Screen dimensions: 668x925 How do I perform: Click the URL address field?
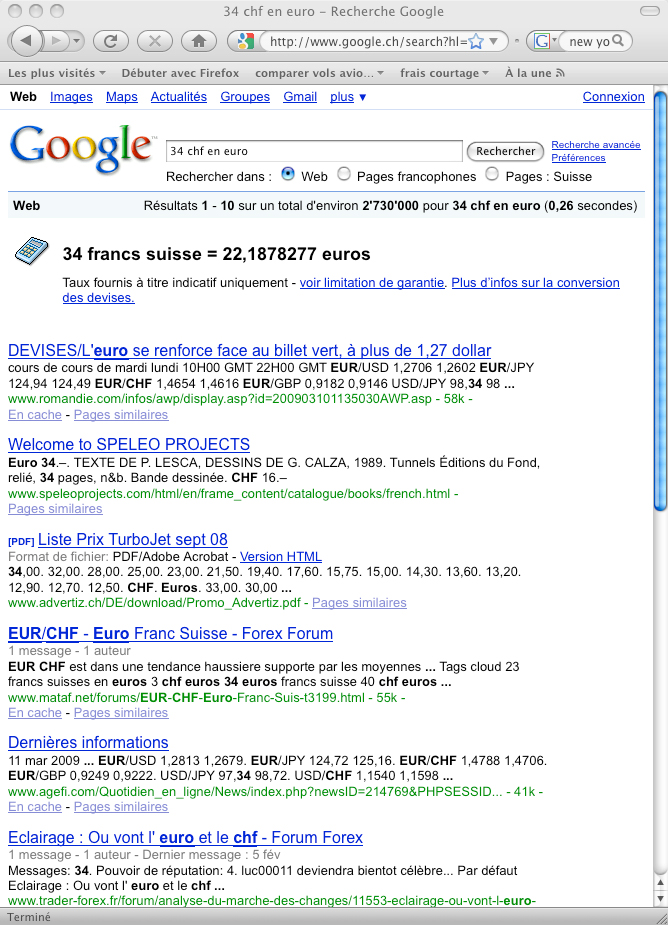tap(368, 41)
